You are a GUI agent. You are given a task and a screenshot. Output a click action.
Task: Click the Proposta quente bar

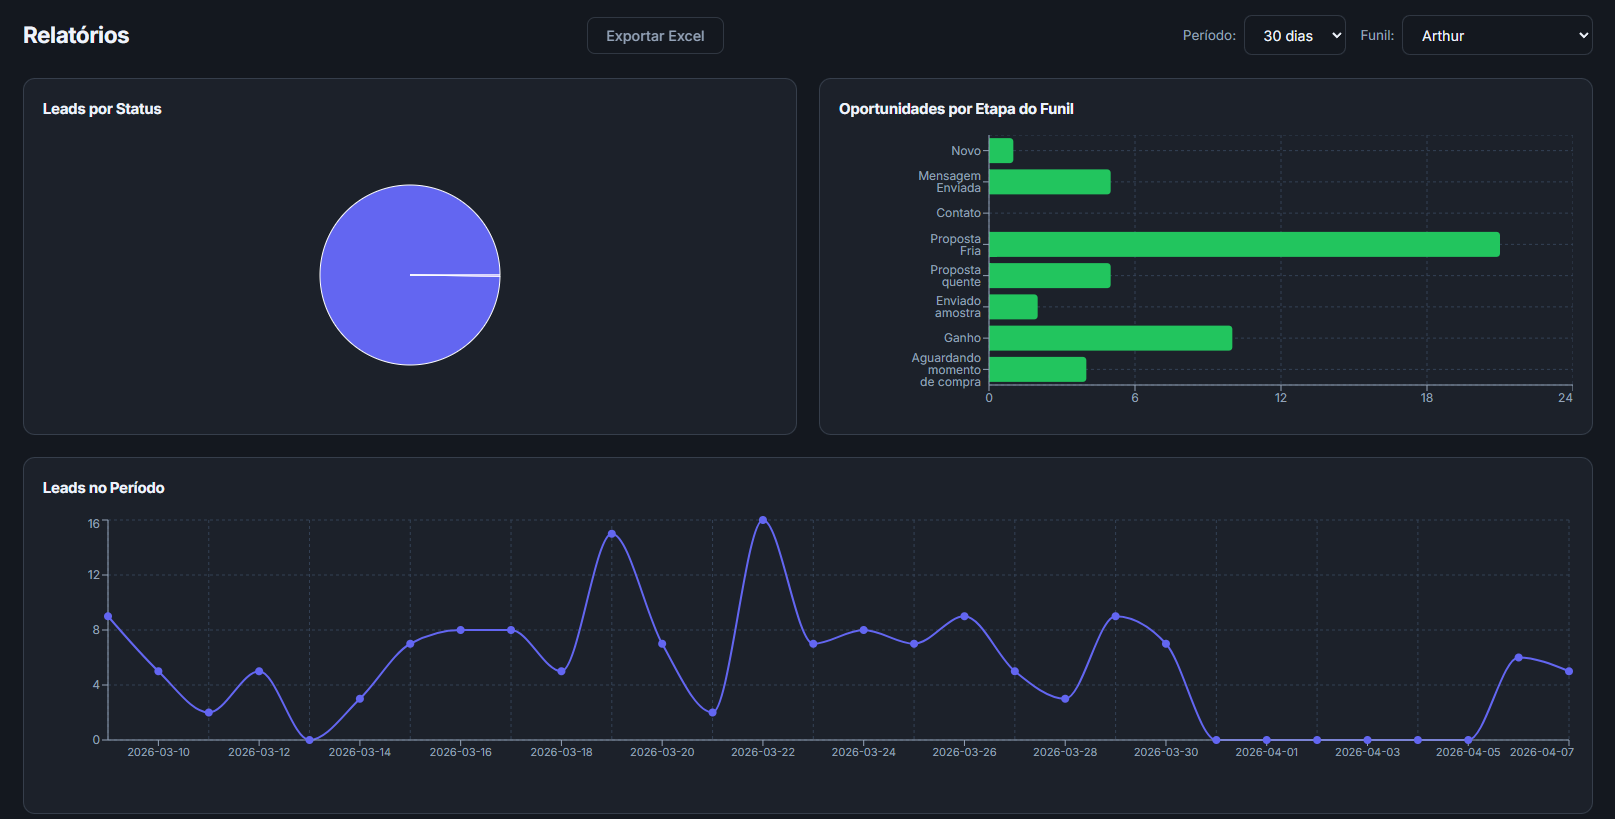click(1049, 276)
